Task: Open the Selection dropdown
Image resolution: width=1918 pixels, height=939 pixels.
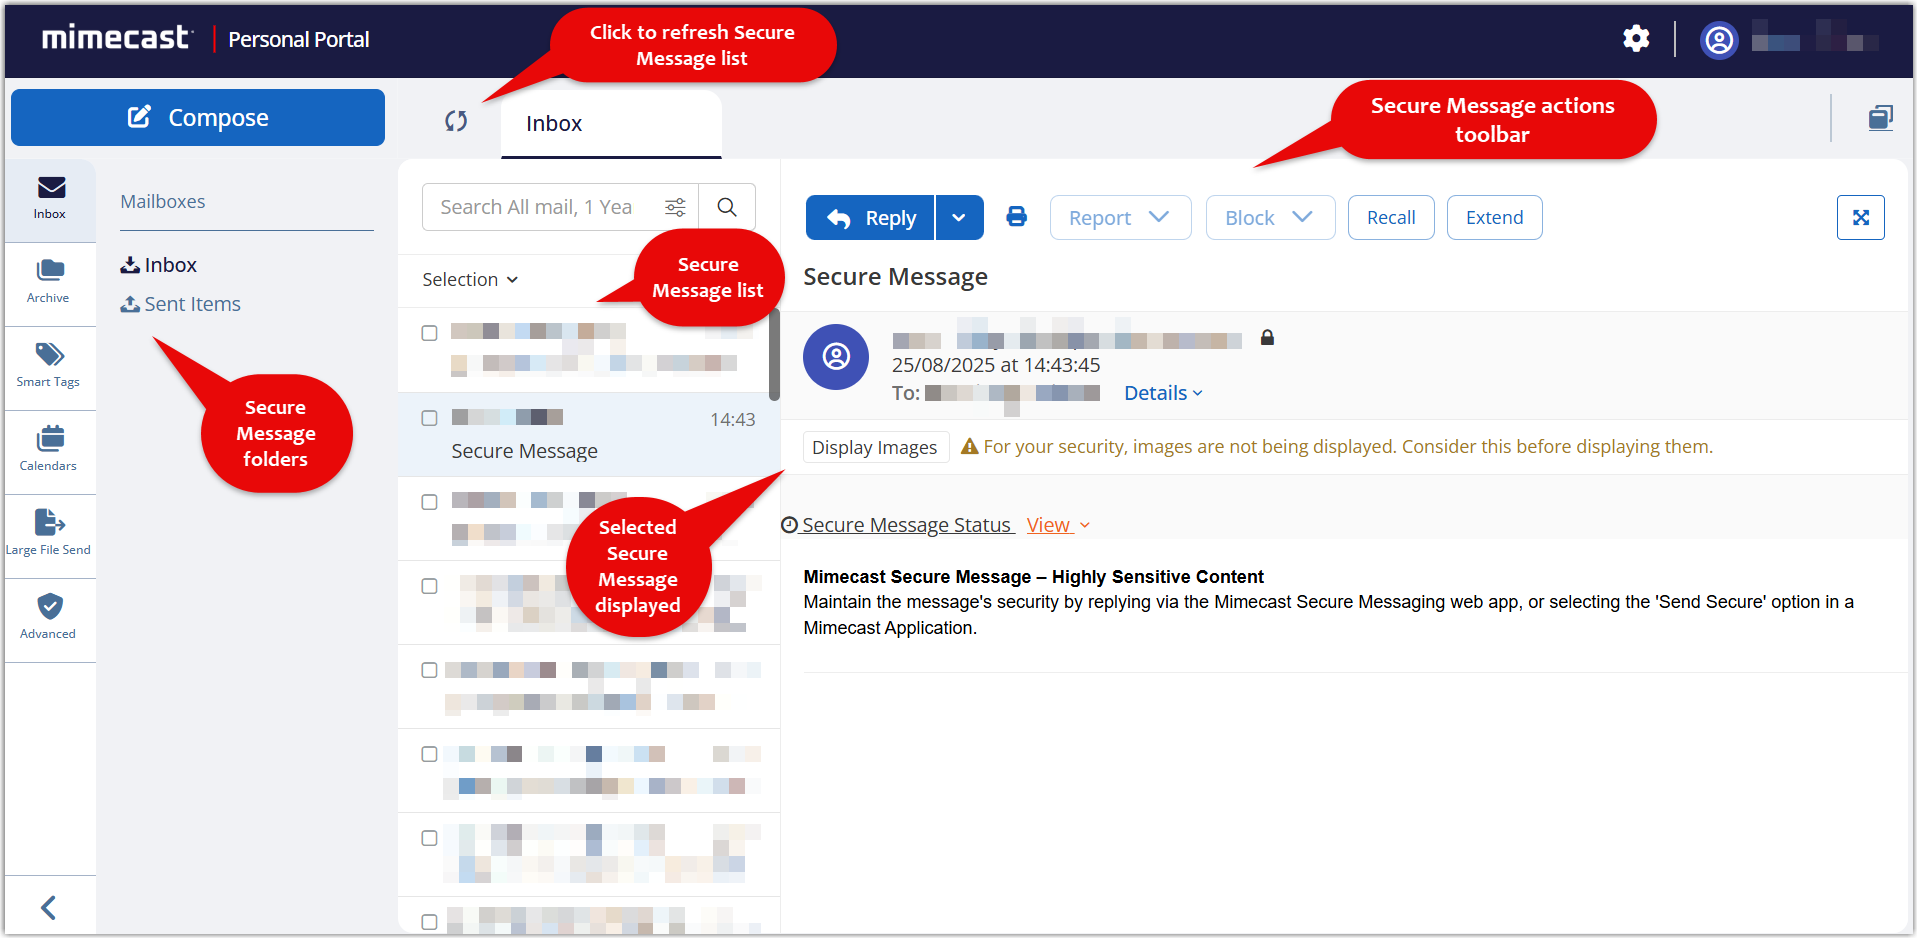Action: [470, 279]
